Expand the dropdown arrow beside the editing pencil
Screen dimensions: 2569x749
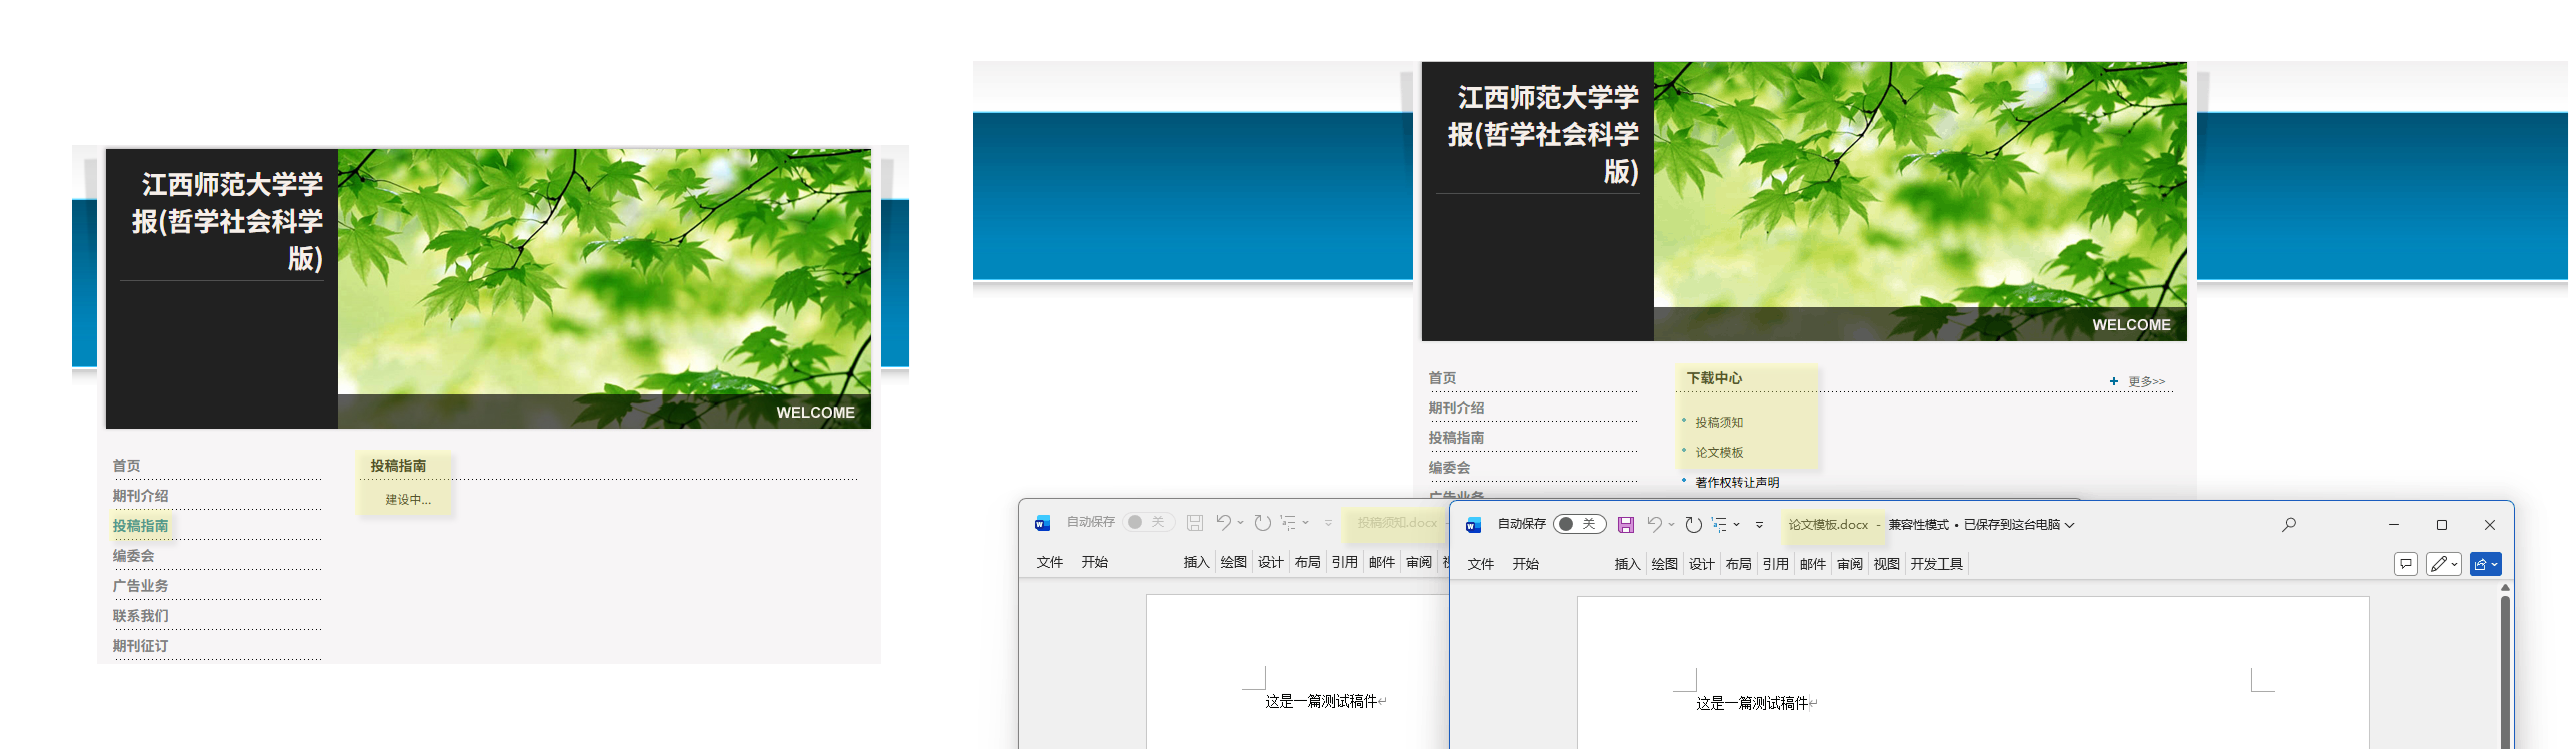pyautogui.click(x=2454, y=565)
